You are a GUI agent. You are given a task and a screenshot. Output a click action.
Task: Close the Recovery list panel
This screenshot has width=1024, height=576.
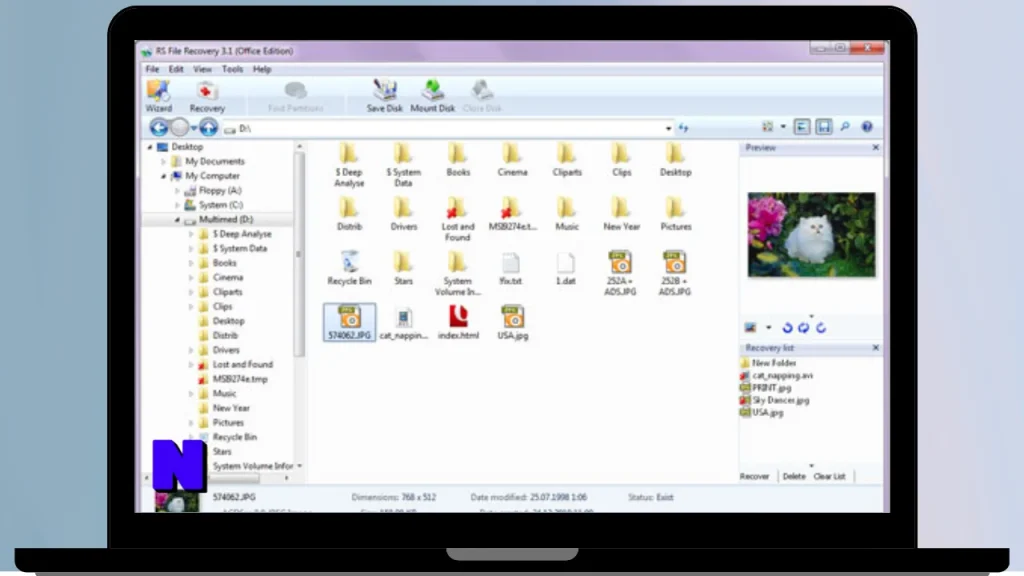click(x=876, y=347)
